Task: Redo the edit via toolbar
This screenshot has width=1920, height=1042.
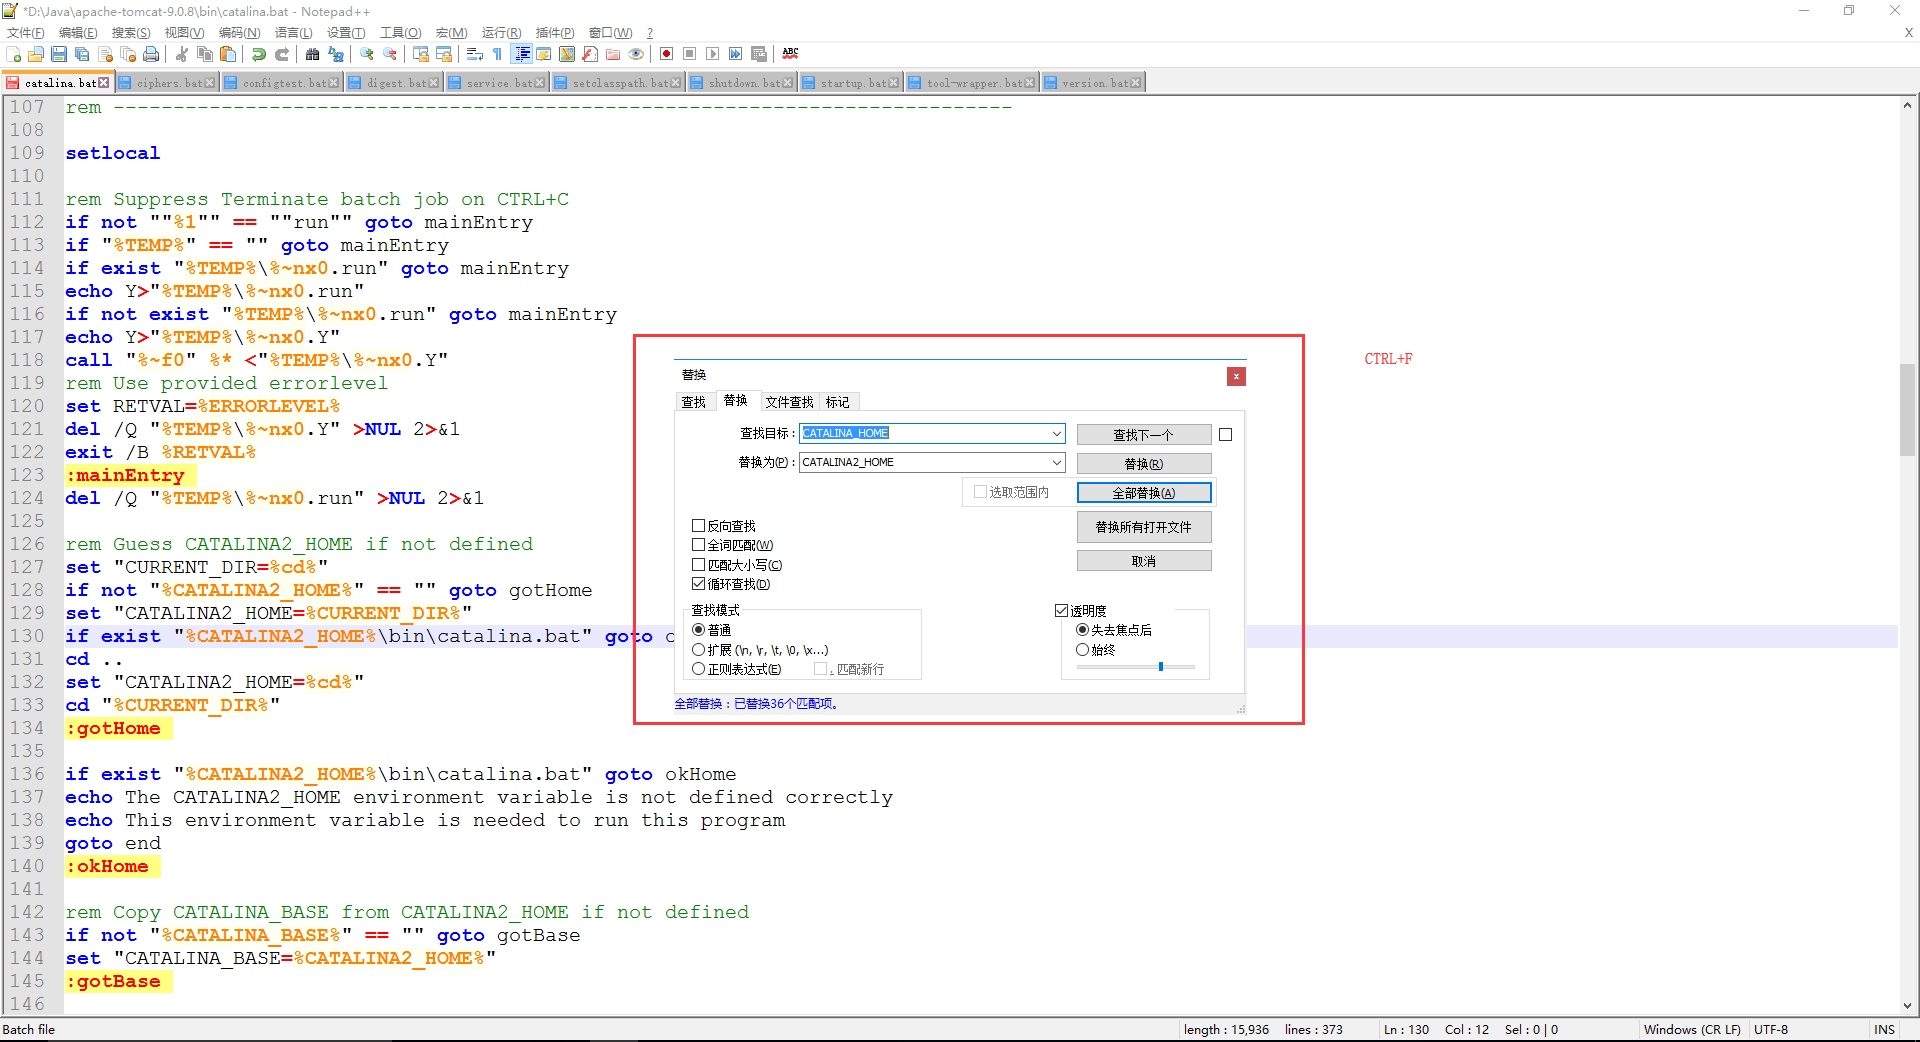Action: pos(282,54)
